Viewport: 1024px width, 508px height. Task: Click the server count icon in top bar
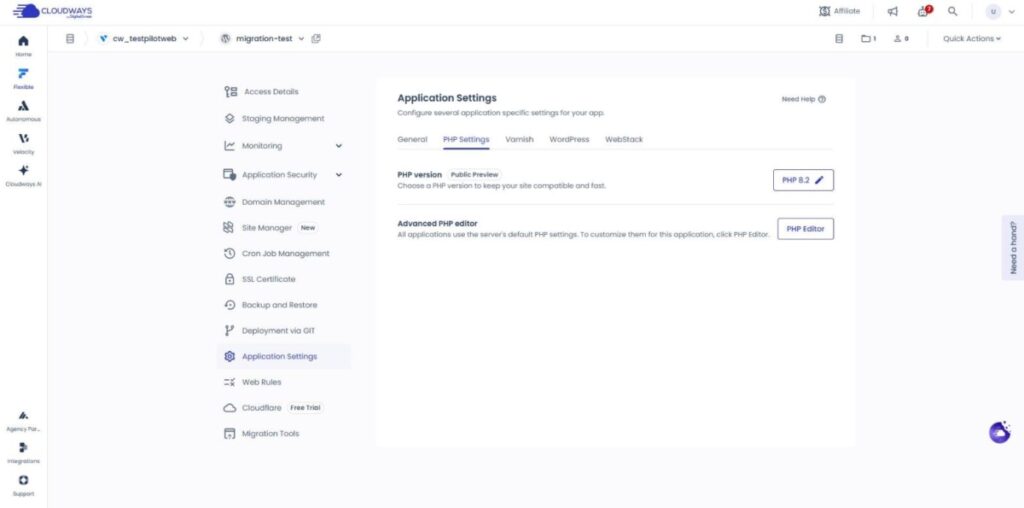(x=839, y=39)
